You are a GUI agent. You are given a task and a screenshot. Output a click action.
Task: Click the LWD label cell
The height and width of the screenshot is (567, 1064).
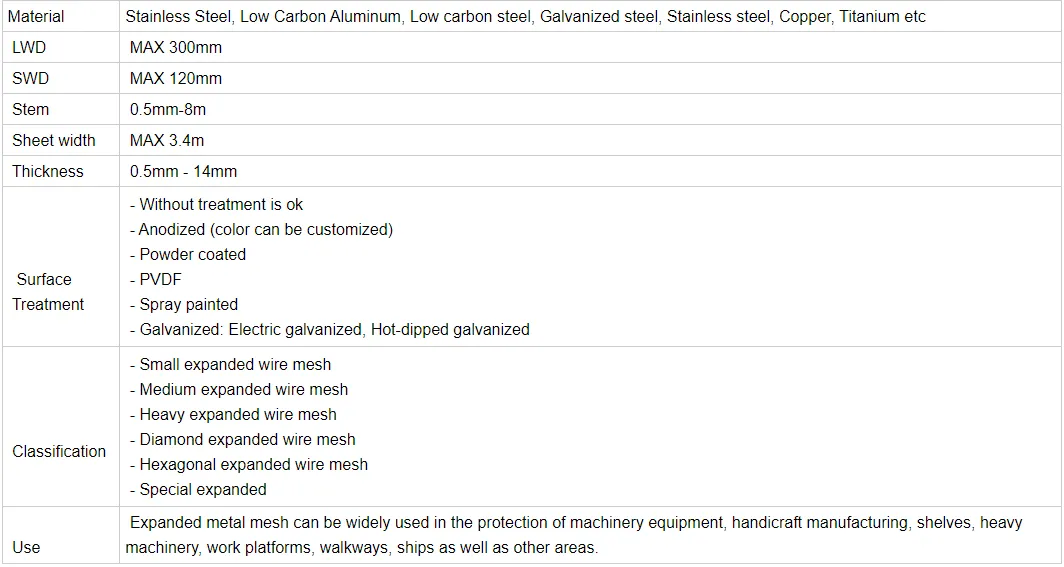coord(29,47)
